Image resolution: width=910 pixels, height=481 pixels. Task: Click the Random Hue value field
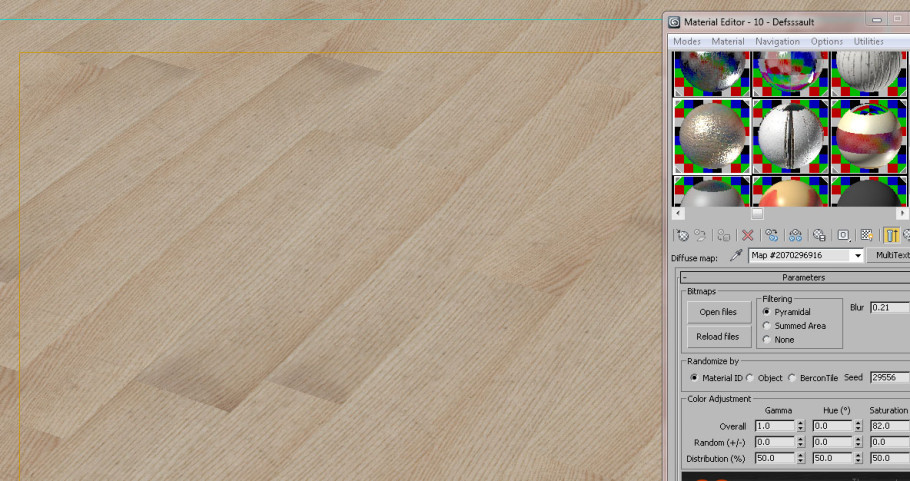point(832,442)
